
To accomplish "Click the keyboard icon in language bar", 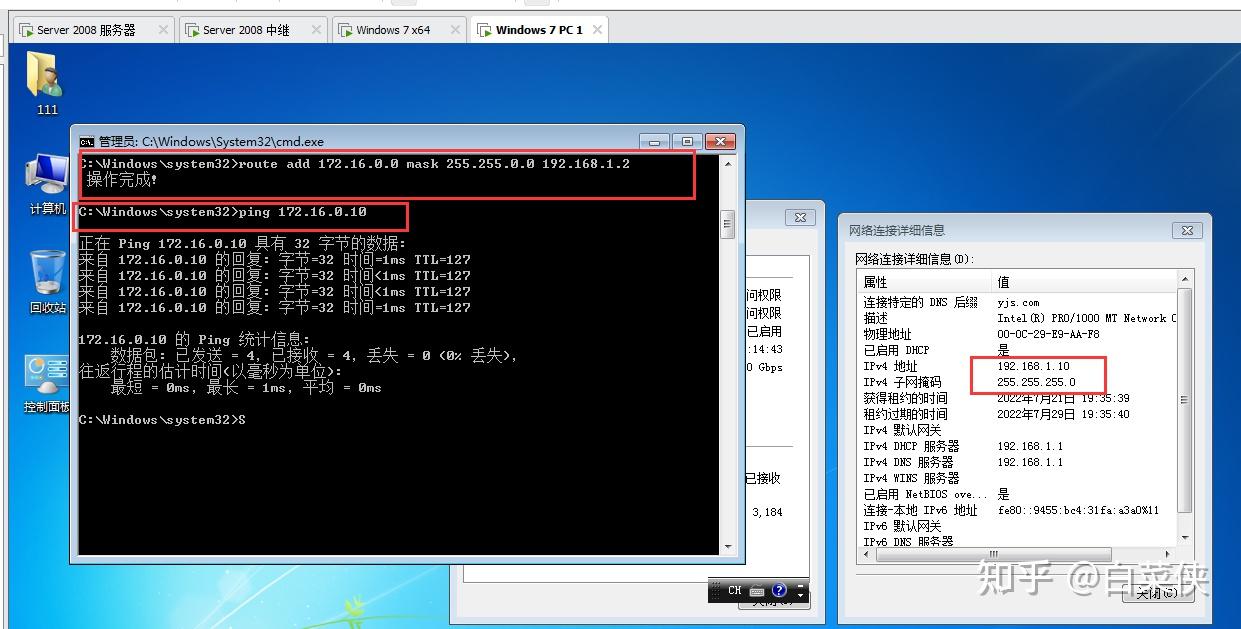I will 757,590.
